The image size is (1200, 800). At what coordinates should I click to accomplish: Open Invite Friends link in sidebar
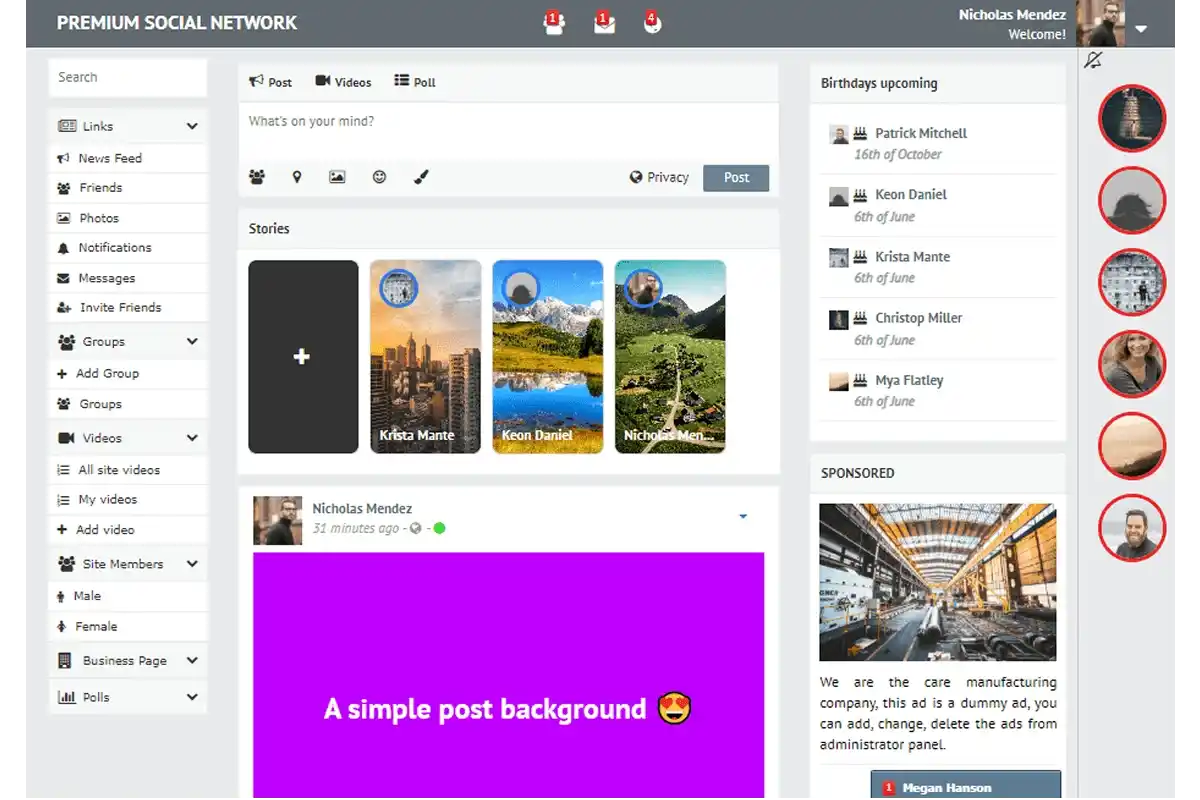120,308
